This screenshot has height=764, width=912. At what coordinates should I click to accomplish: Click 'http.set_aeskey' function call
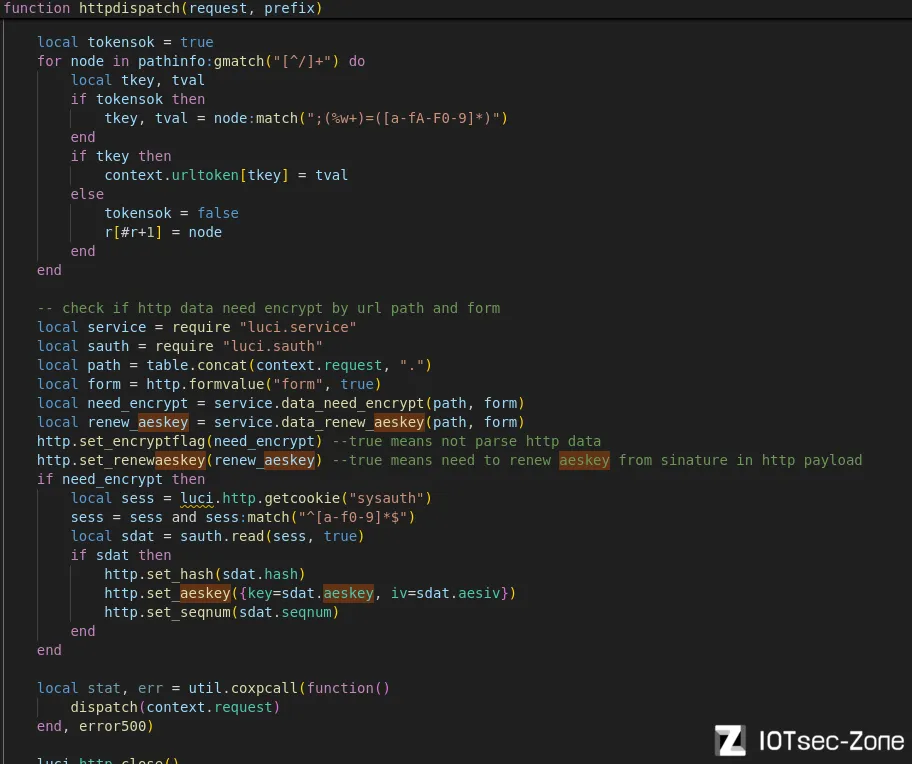168,594
